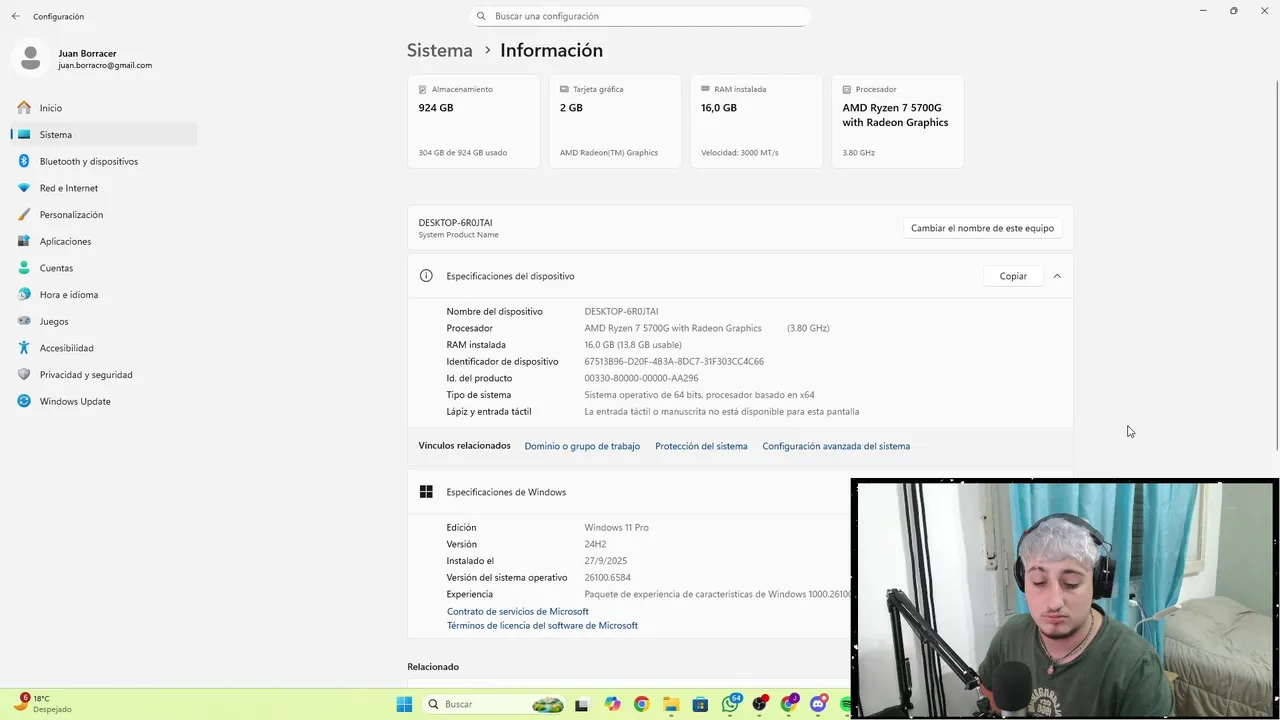
Task: Click the Aplicaciones icon in sidebar
Action: click(x=24, y=241)
